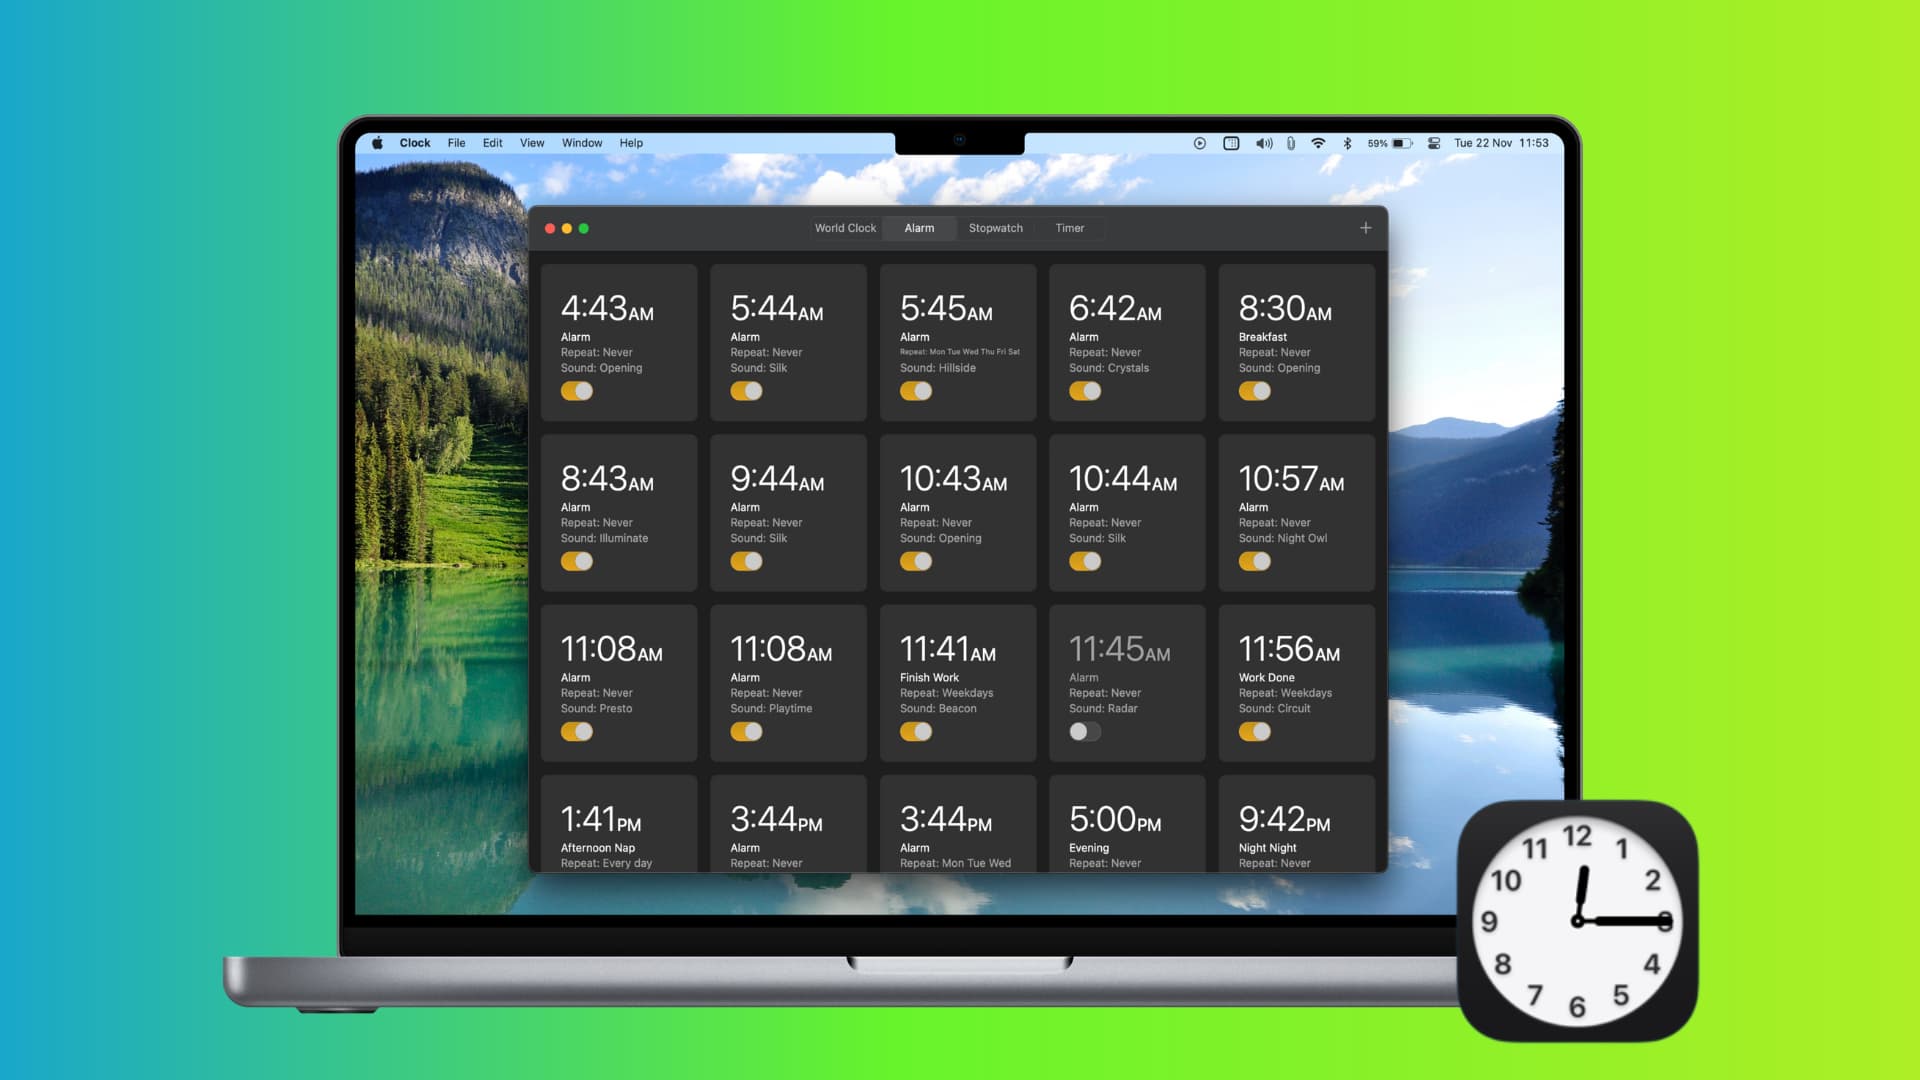Switch to the World Clock tab
The image size is (1920, 1080).
(x=844, y=227)
